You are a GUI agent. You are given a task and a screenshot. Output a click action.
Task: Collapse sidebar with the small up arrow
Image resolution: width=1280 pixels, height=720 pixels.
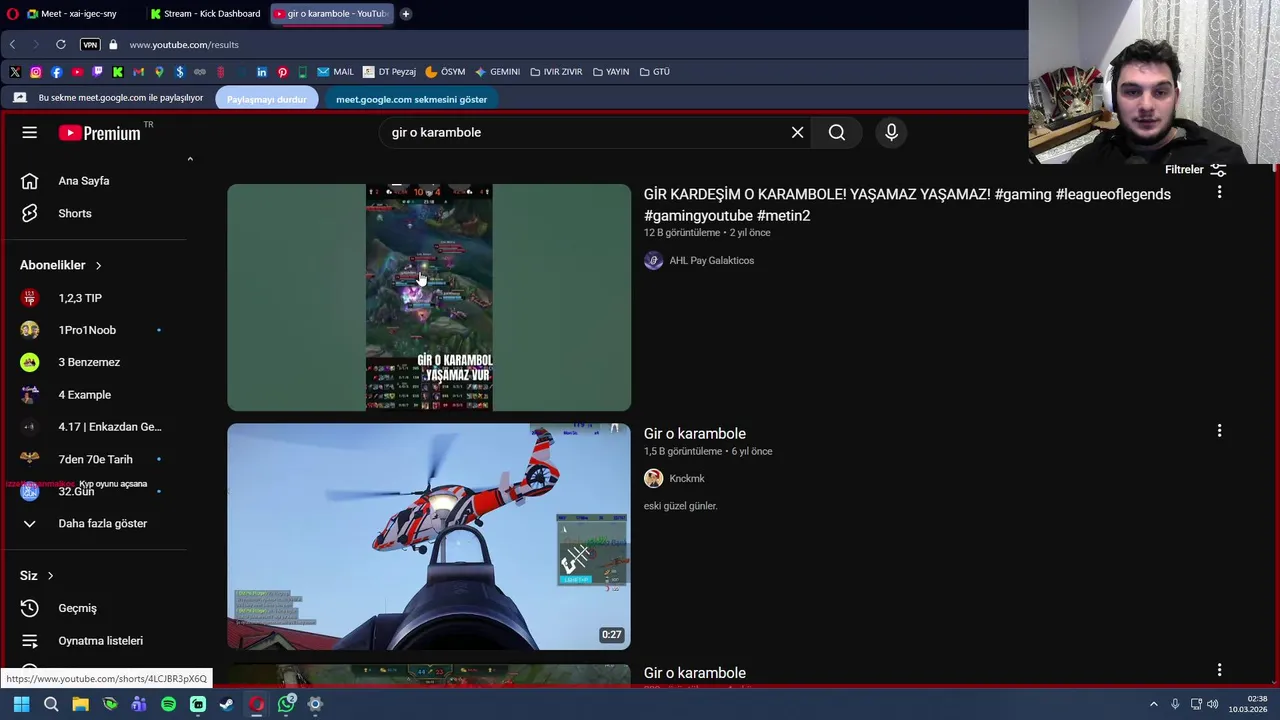pos(190,159)
